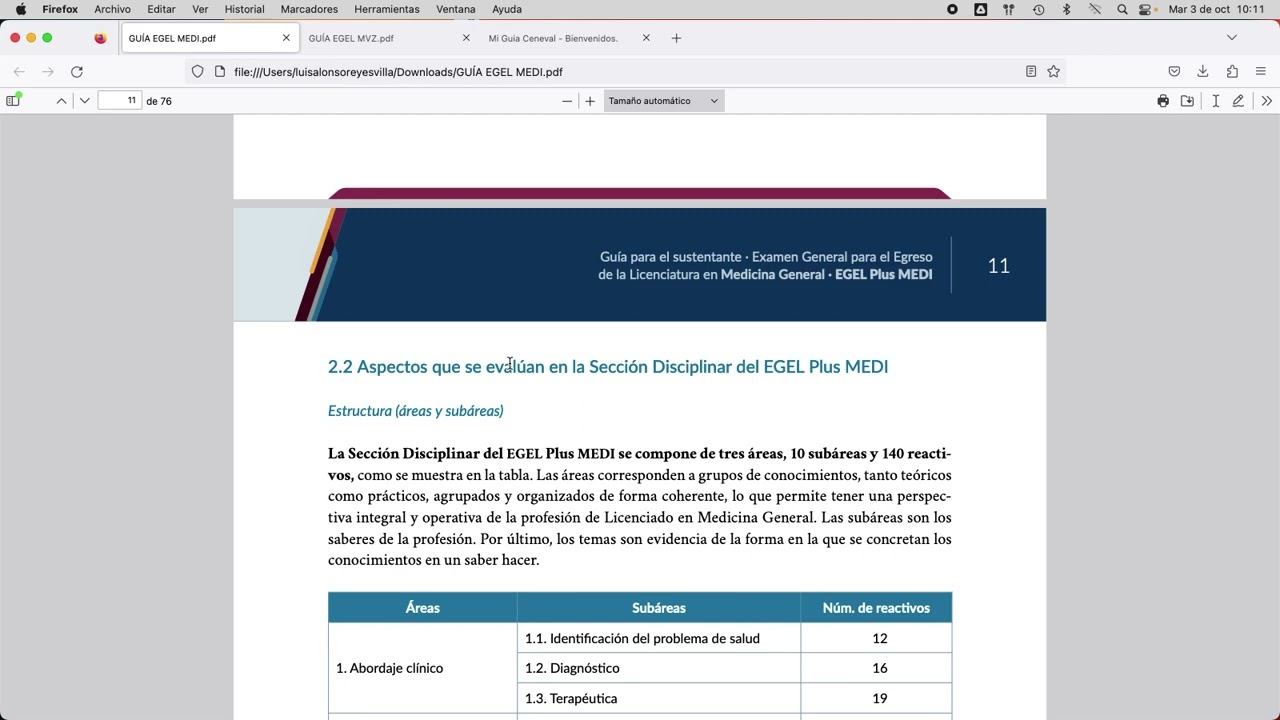Open the Historial menu
Screen dimensions: 1280x720
pyautogui.click(x=244, y=9)
